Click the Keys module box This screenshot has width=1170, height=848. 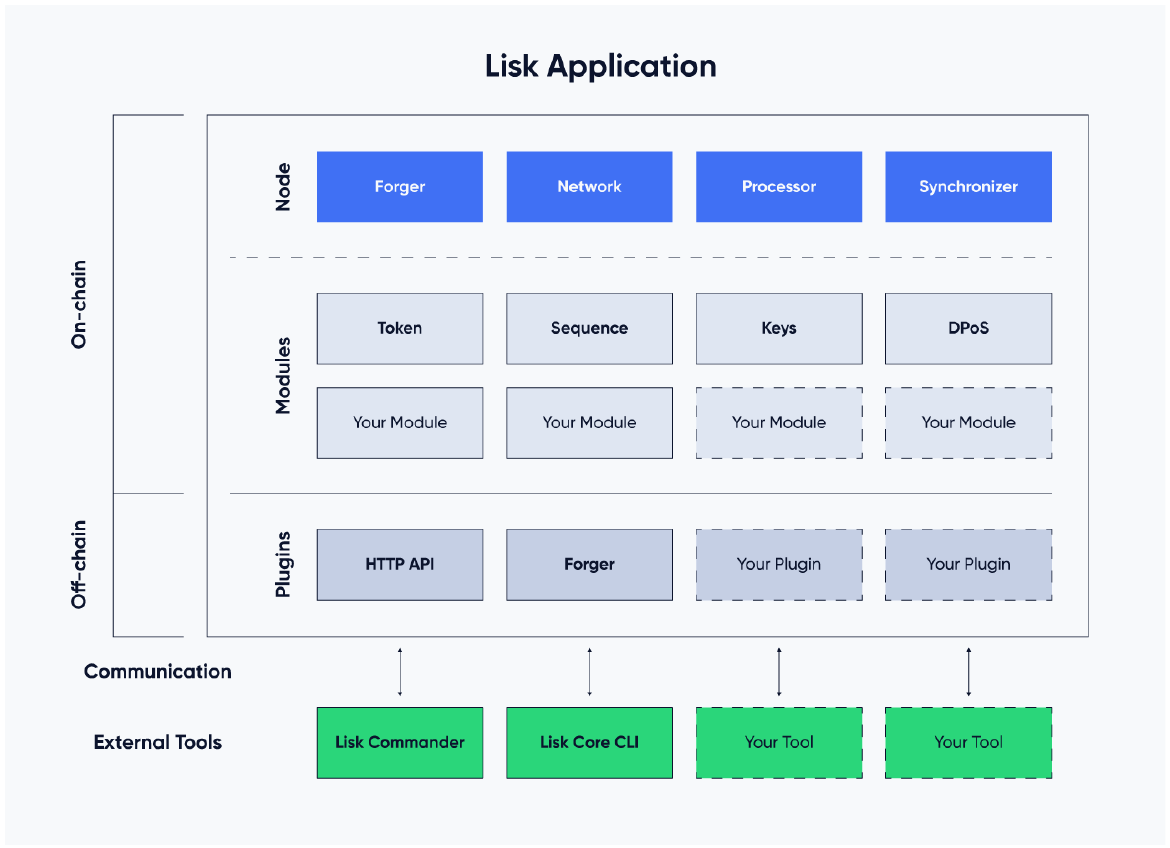pos(779,328)
